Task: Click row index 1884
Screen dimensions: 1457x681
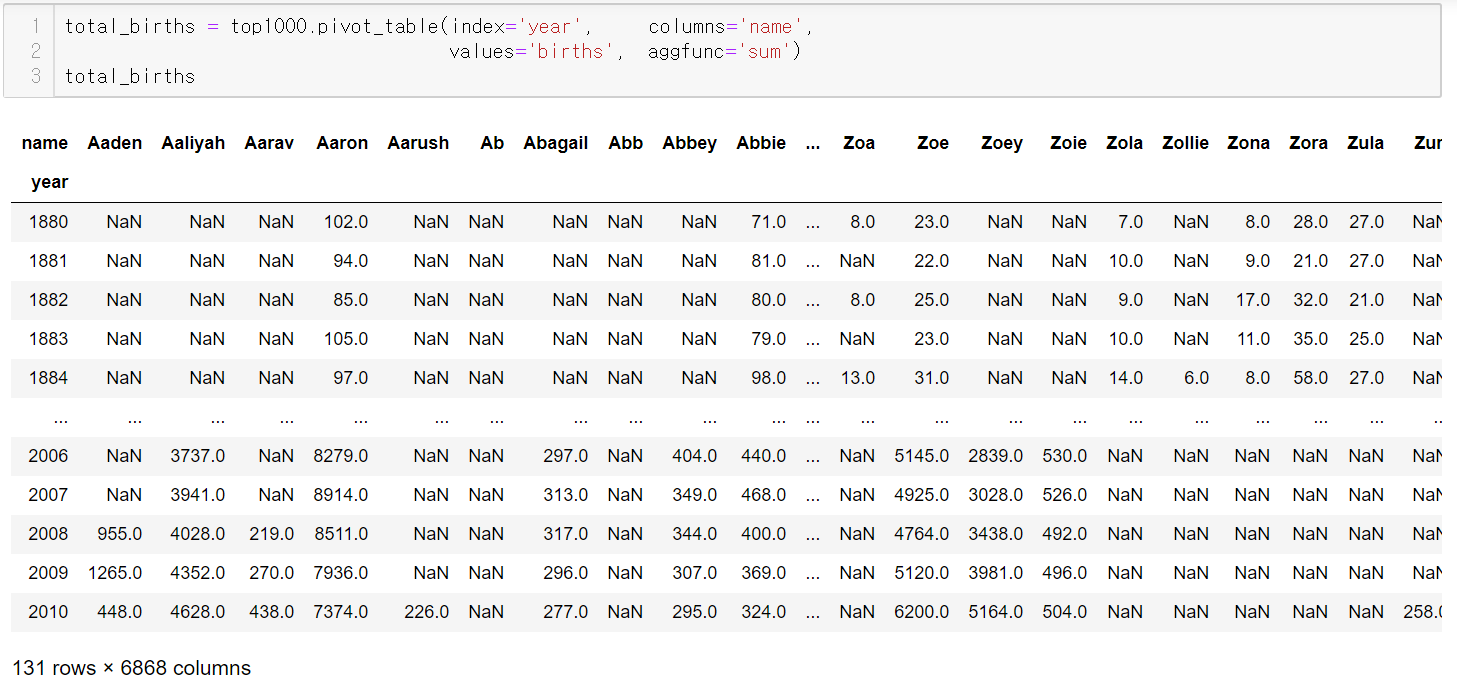Action: pyautogui.click(x=48, y=378)
